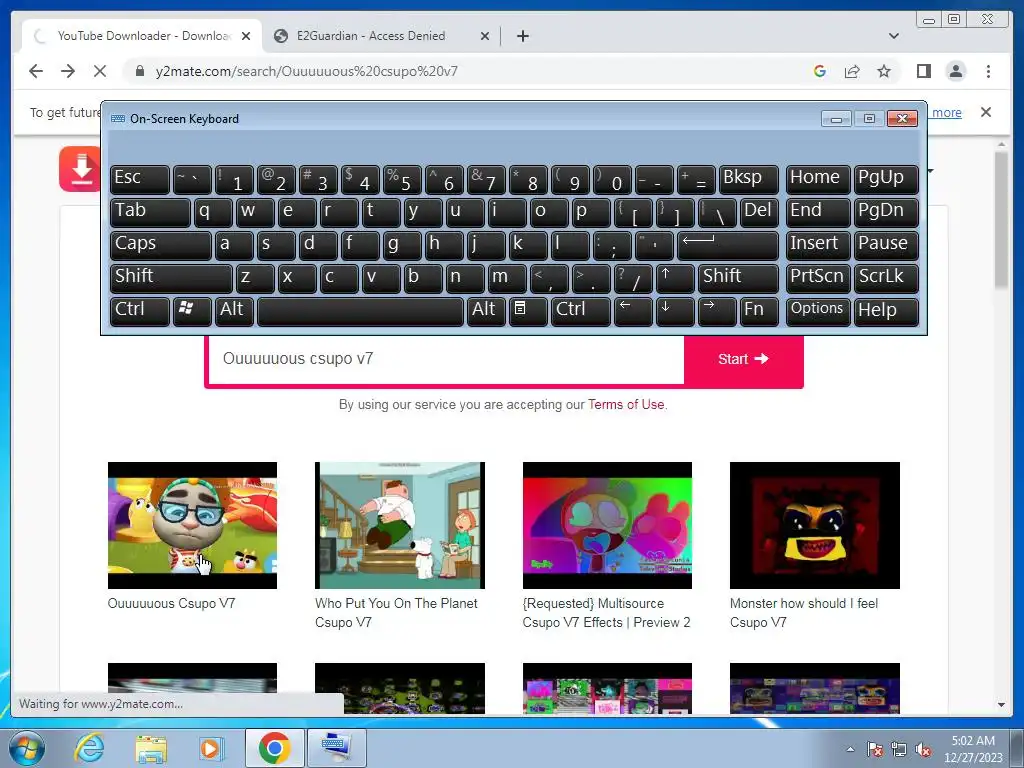Tap the Tab key on keyboard
This screenshot has height=768, width=1024.
pyautogui.click(x=150, y=212)
